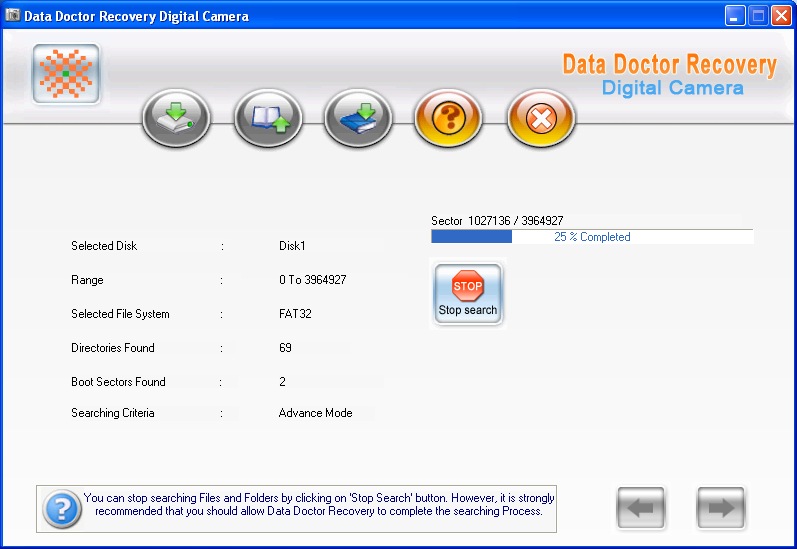Click the open book with up arrow icon
The image size is (797, 549).
click(268, 118)
